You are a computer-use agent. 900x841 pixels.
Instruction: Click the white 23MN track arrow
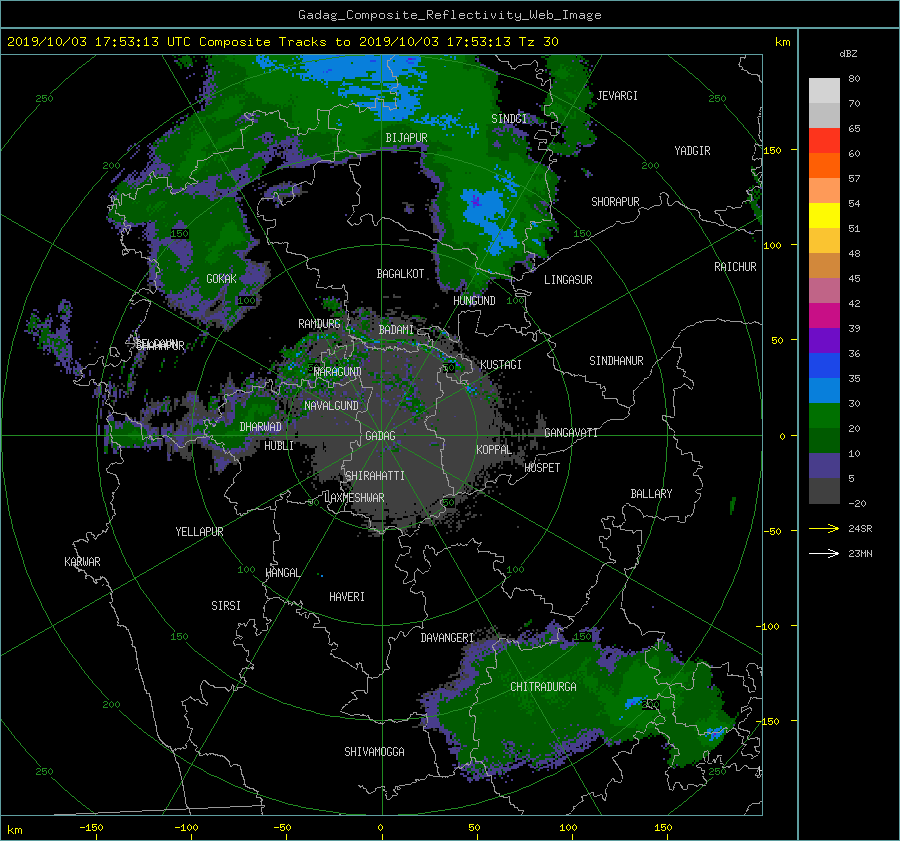(824, 554)
